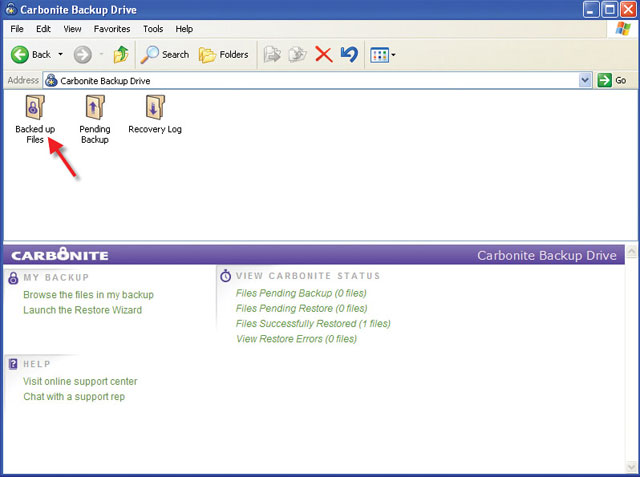640x477 pixels.
Task: Click Browse the files in my backup
Action: tap(89, 295)
